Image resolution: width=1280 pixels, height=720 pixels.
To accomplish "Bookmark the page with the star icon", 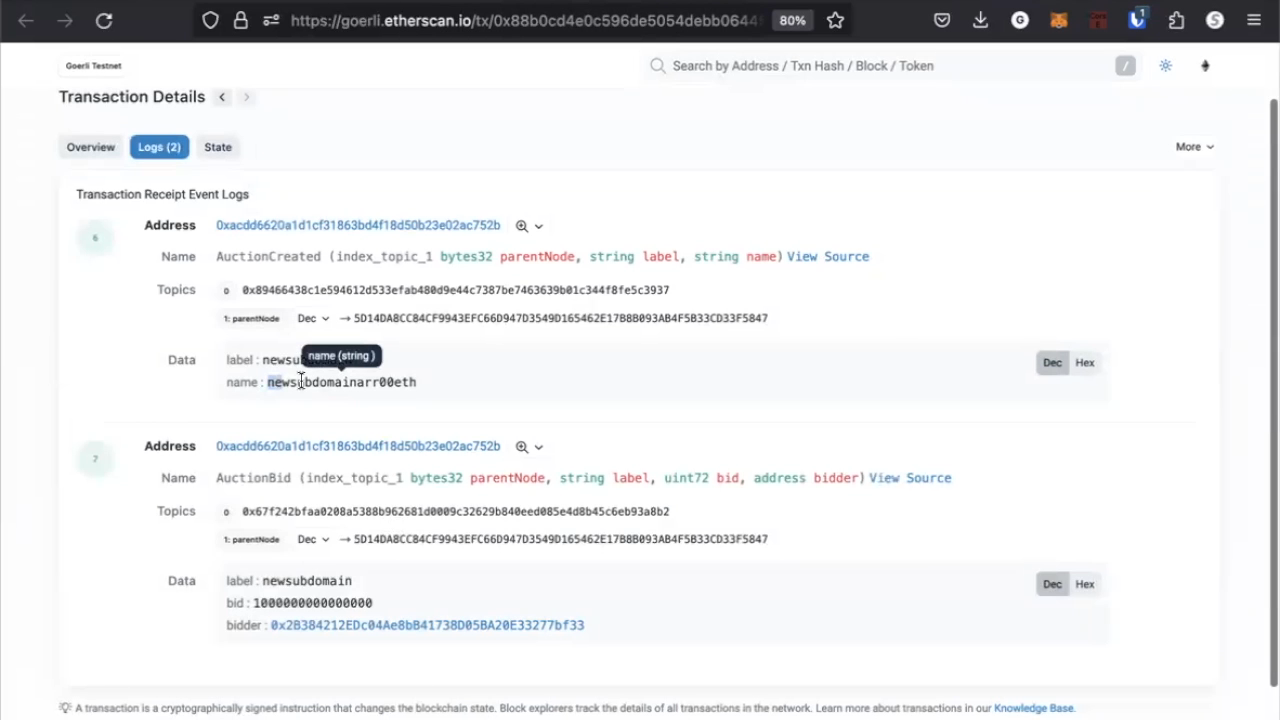I will pos(836,20).
